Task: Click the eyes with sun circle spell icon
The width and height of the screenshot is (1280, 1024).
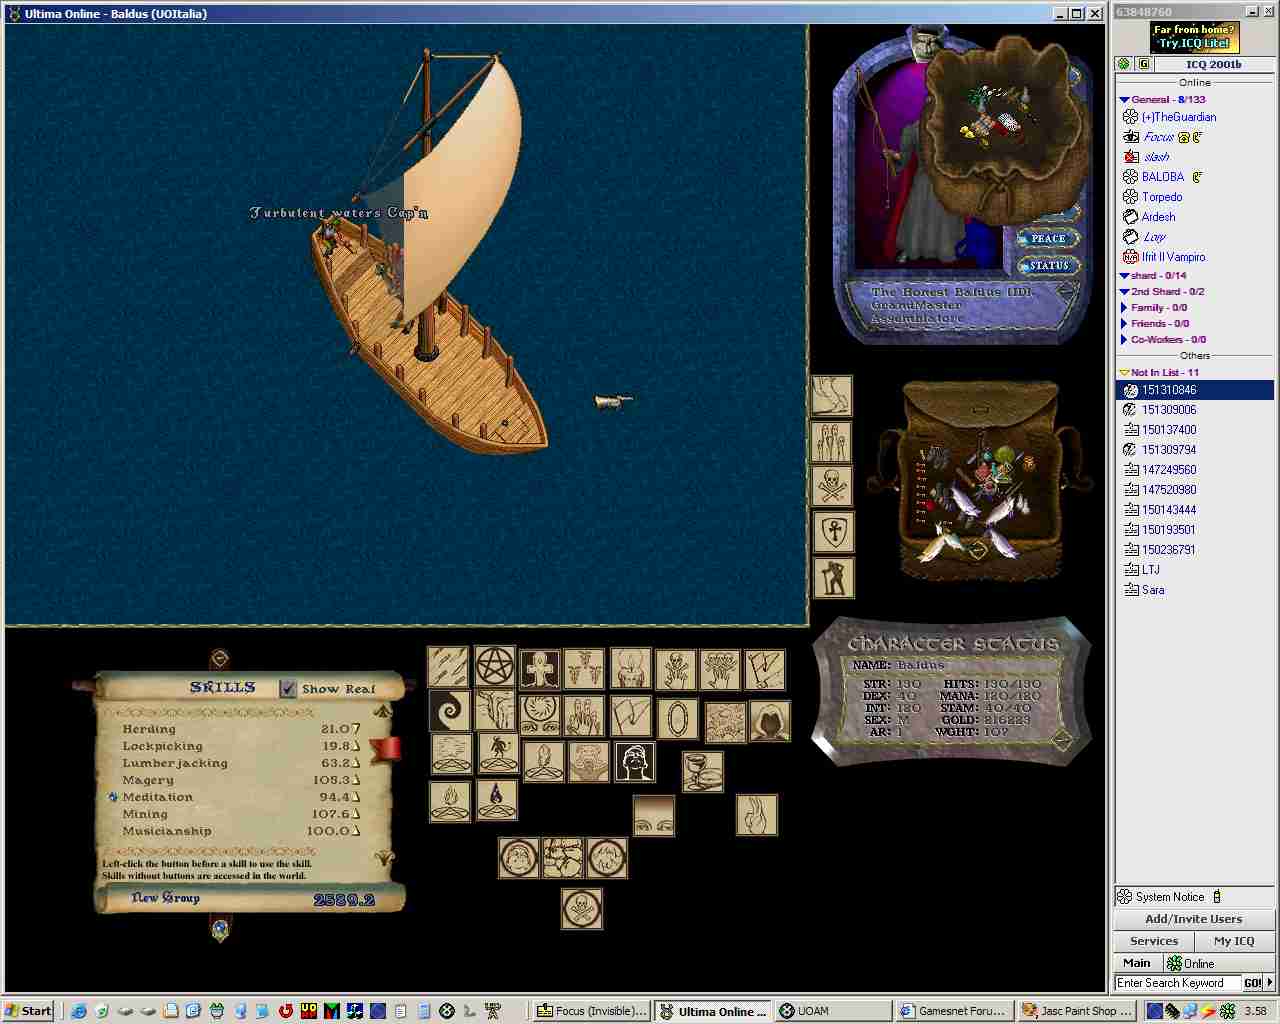Action: 540,715
